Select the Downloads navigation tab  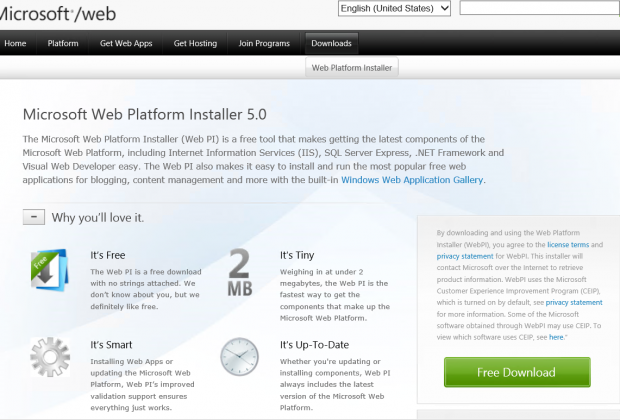tap(331, 43)
